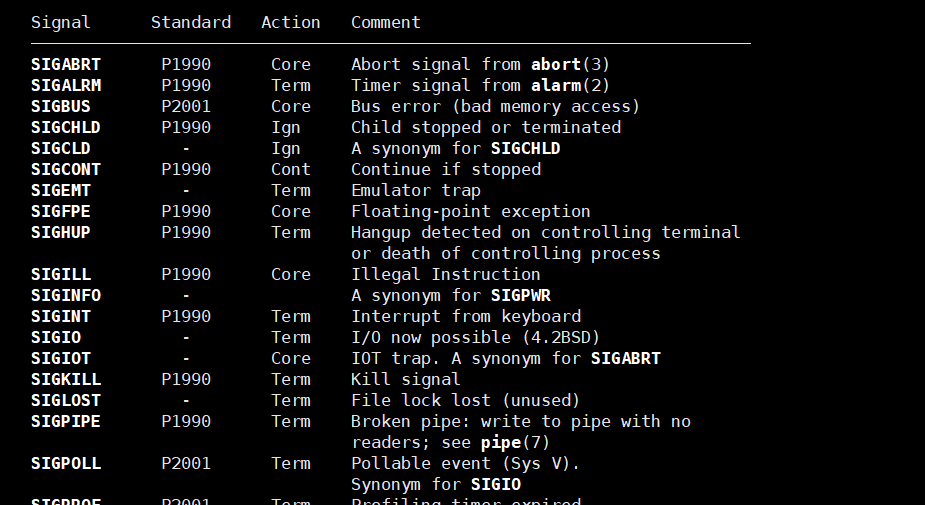Viewport: 925px width, 505px height.
Task: Select the SIGALRM row label
Action: (66, 86)
